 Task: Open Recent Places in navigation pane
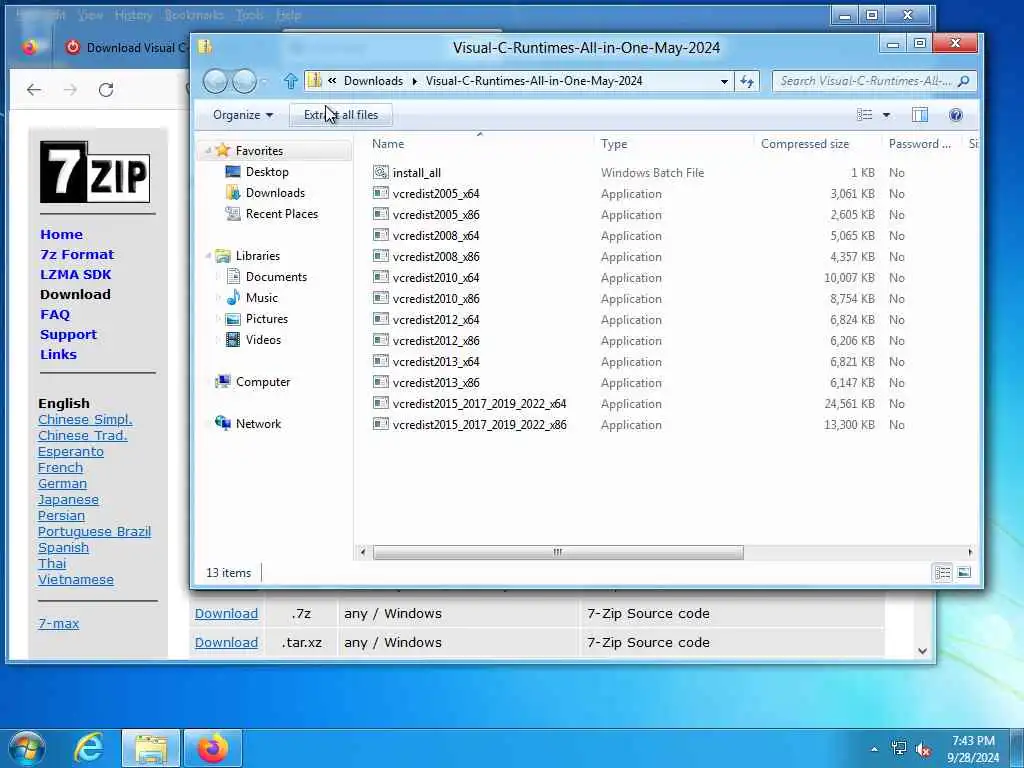click(281, 214)
